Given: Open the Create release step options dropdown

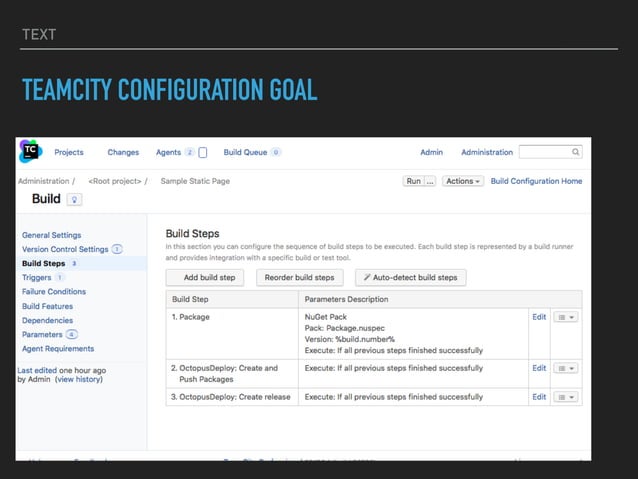Looking at the screenshot, I should point(566,397).
